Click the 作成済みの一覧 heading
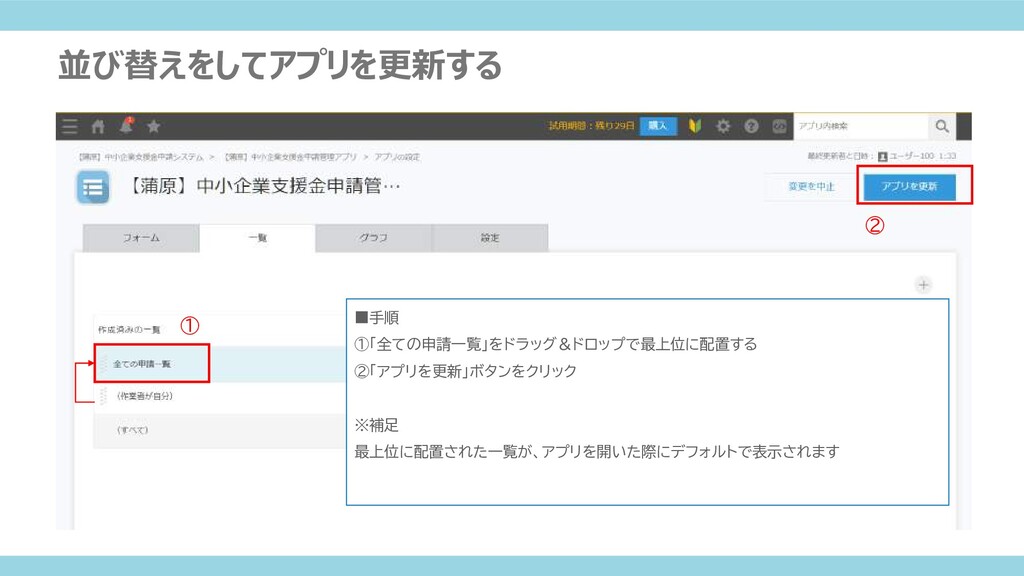The image size is (1024, 576). 129,330
